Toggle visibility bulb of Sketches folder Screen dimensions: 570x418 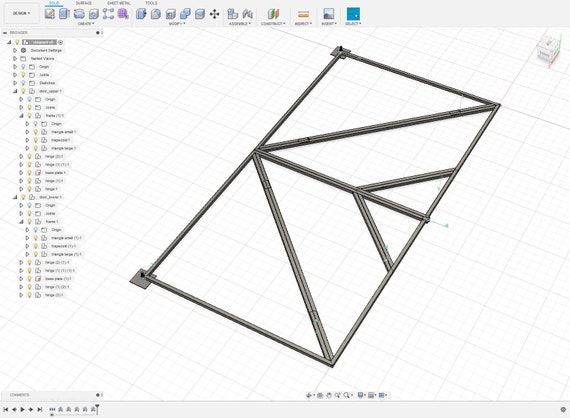coord(23,83)
